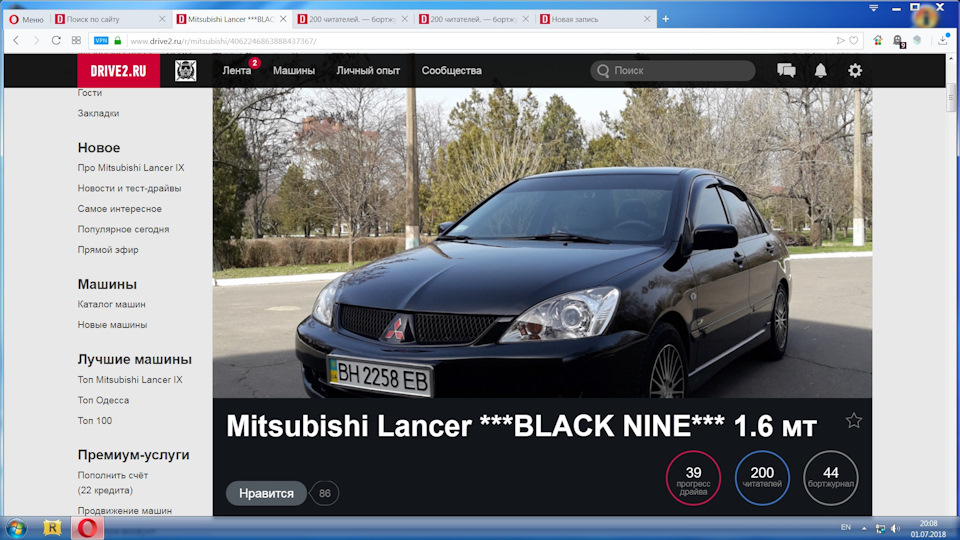Go forward with the browser forward arrow
This screenshot has width=960, height=540.
pos(36,40)
